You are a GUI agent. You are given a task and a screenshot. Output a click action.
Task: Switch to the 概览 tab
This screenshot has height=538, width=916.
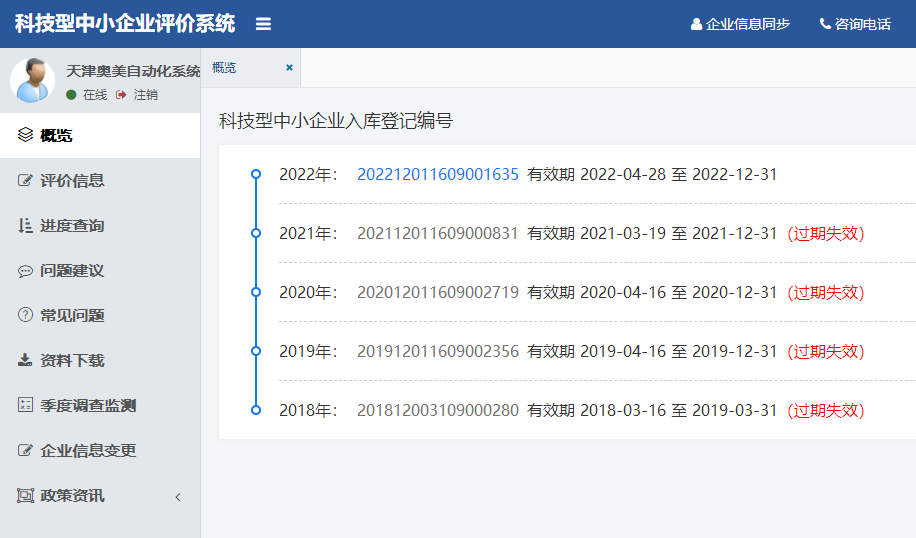point(225,68)
